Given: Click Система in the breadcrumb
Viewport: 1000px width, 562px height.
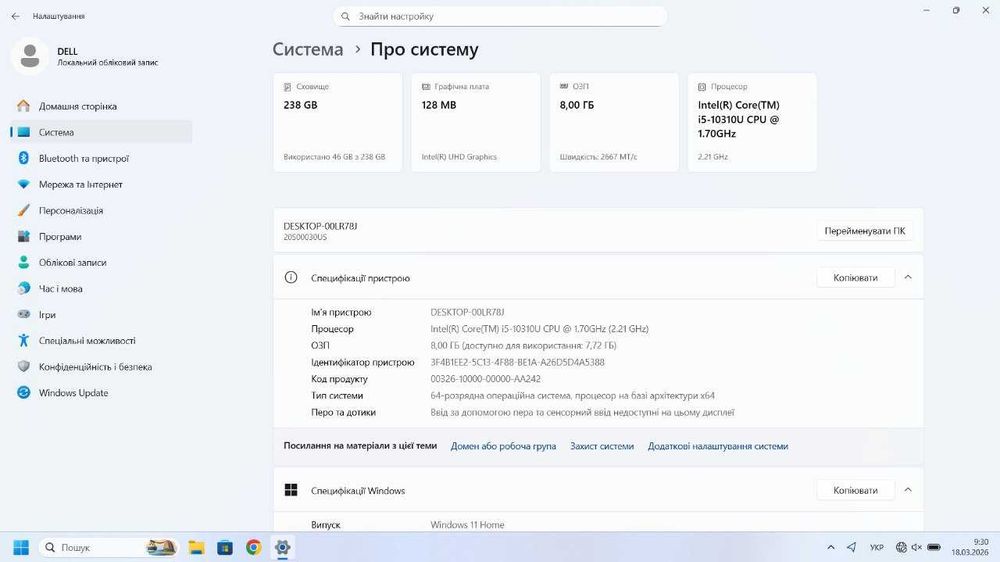Looking at the screenshot, I should pos(307,50).
